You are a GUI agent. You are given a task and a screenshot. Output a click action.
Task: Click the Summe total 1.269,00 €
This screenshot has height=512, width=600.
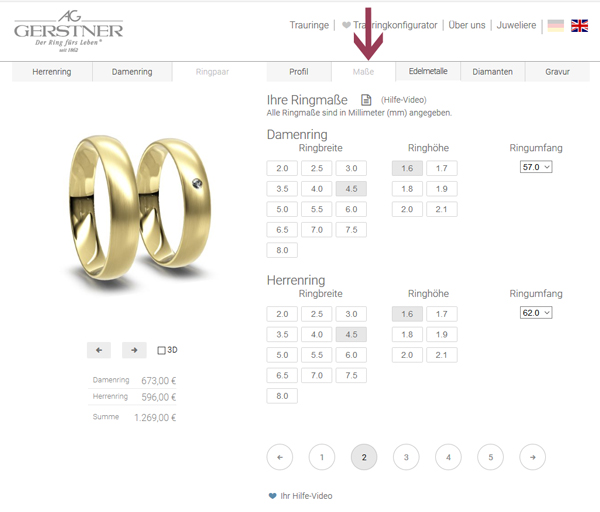155,417
